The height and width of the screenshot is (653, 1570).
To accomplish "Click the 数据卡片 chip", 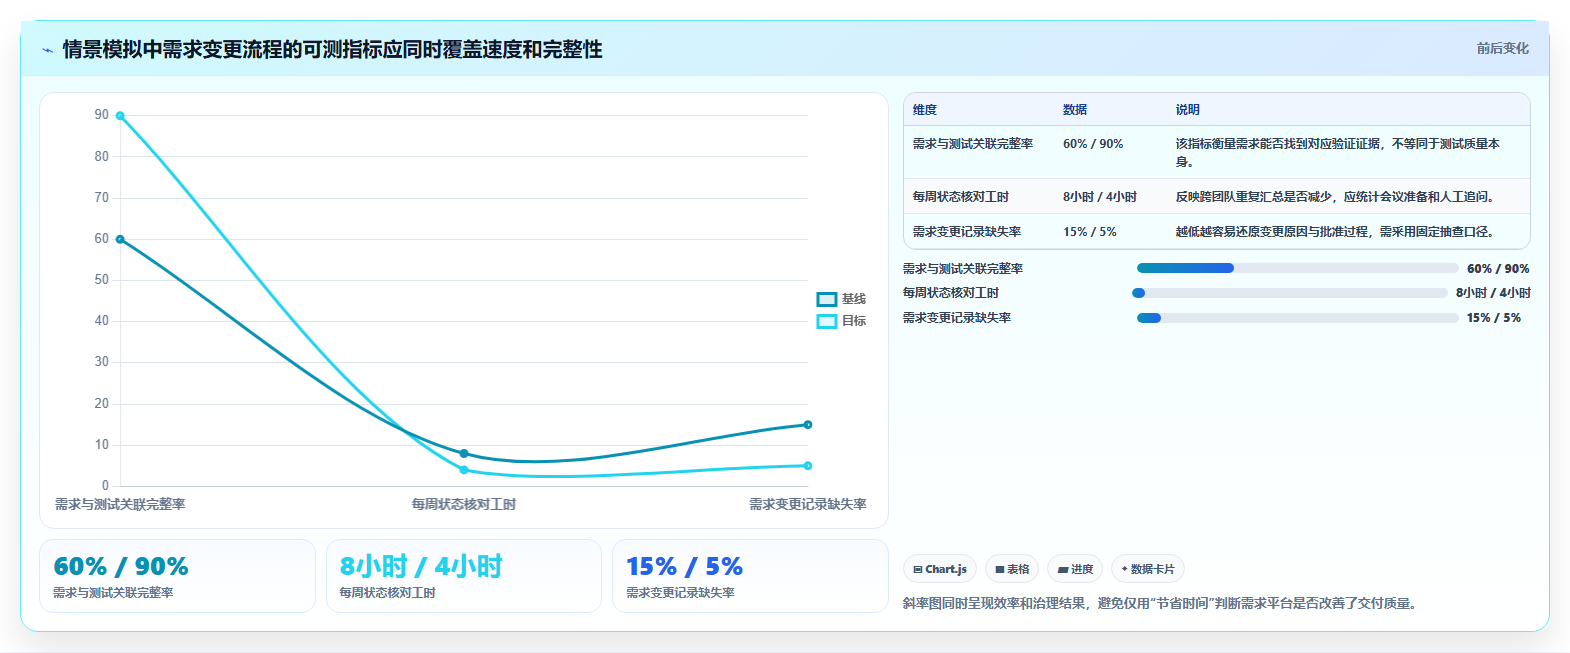I will [1148, 569].
